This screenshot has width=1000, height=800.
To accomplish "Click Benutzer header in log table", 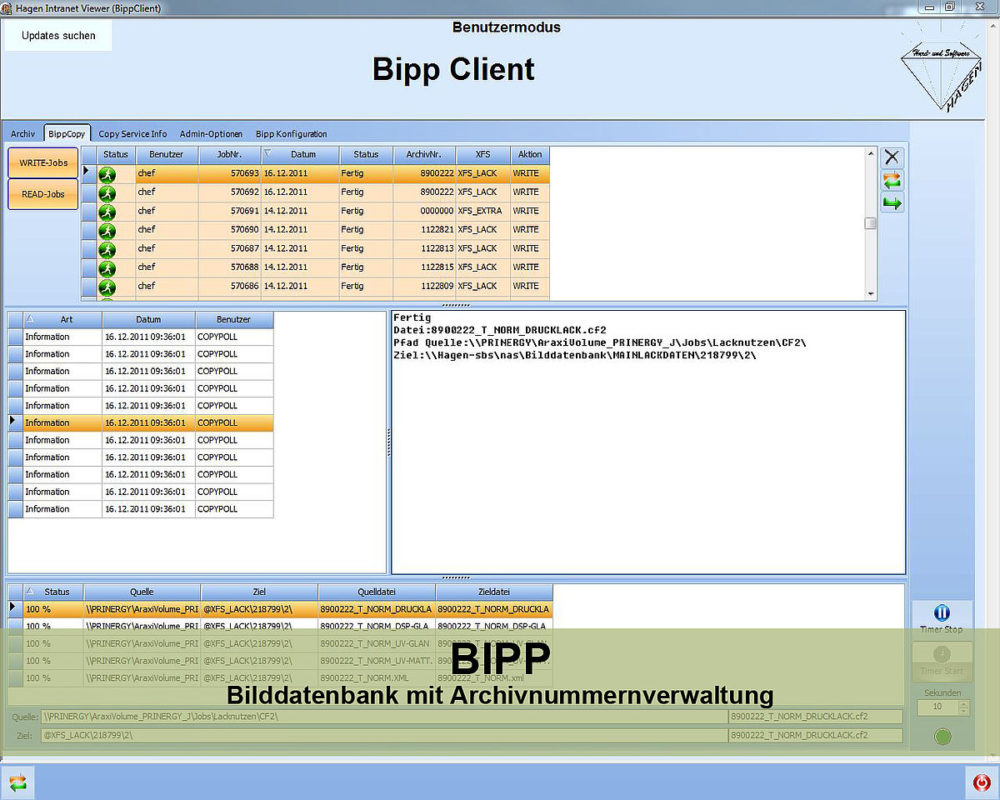I will (x=234, y=320).
